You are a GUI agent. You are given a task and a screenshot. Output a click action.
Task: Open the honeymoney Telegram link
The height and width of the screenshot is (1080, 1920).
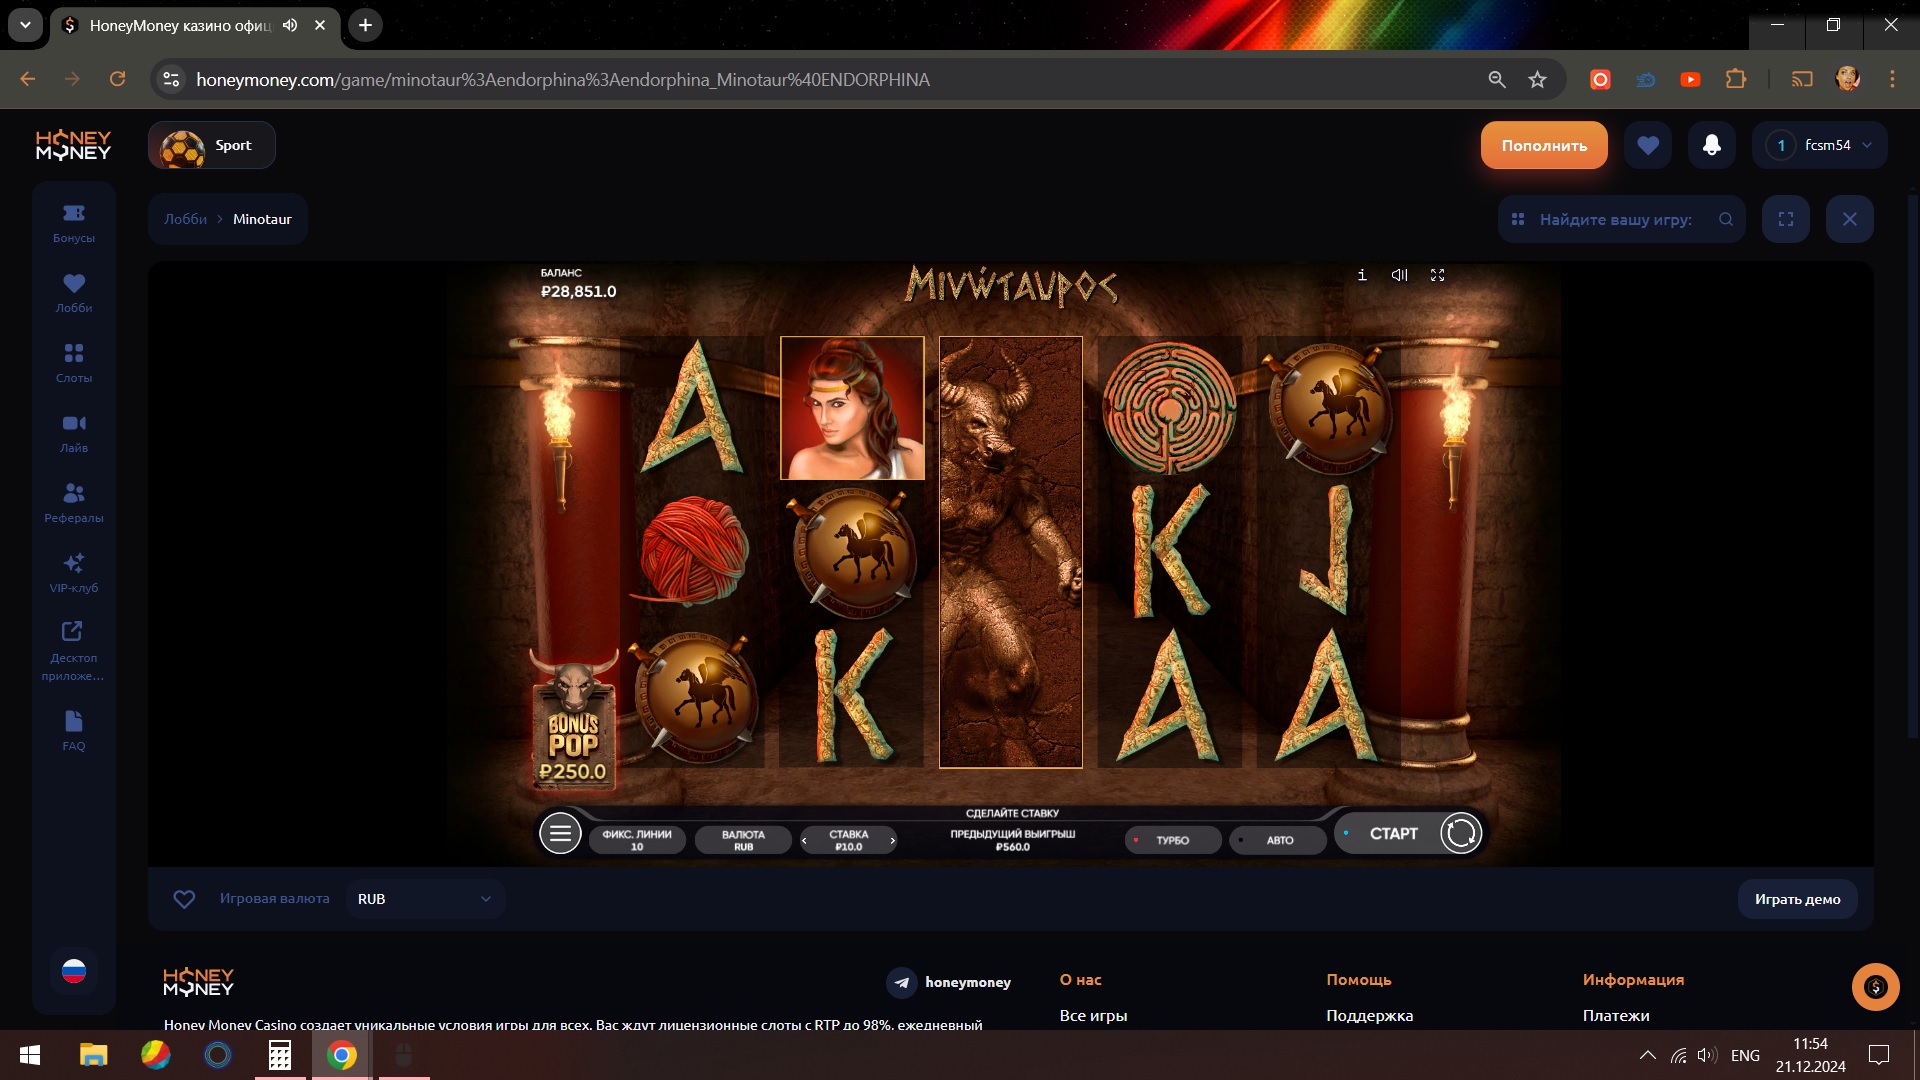point(949,982)
